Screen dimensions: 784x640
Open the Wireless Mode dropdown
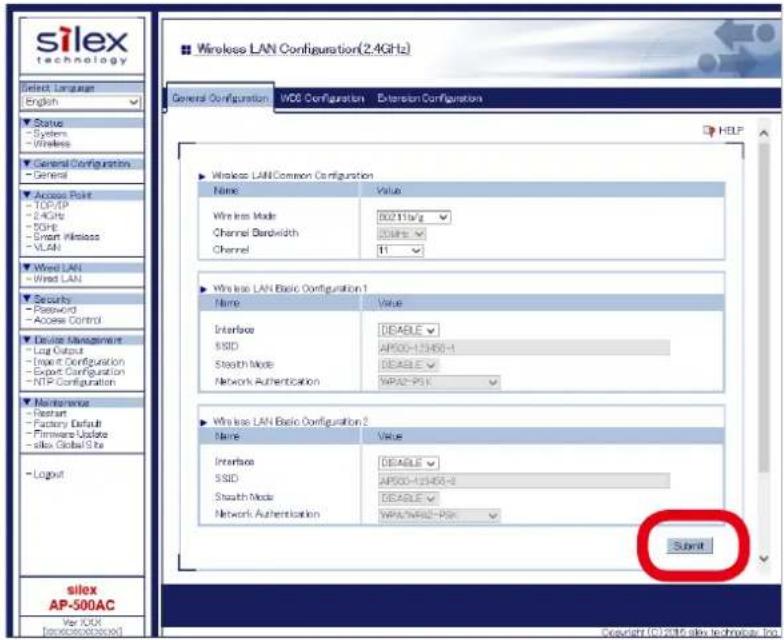[x=414, y=217]
